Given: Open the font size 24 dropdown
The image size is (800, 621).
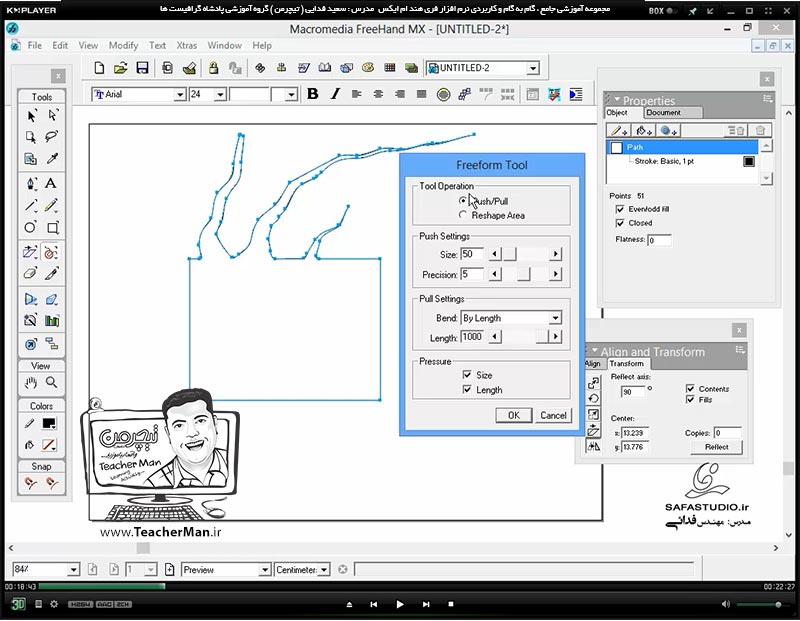Looking at the screenshot, I should [x=220, y=94].
